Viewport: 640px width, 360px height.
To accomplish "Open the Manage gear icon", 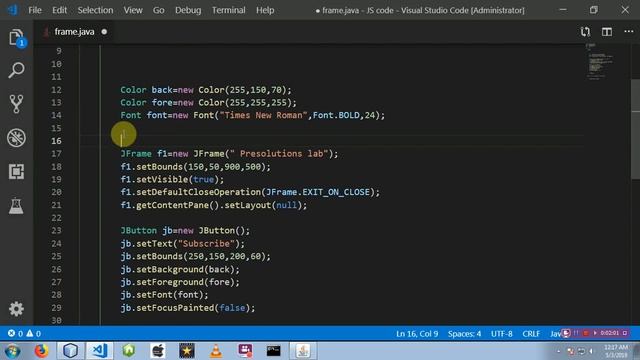I will click(16, 309).
